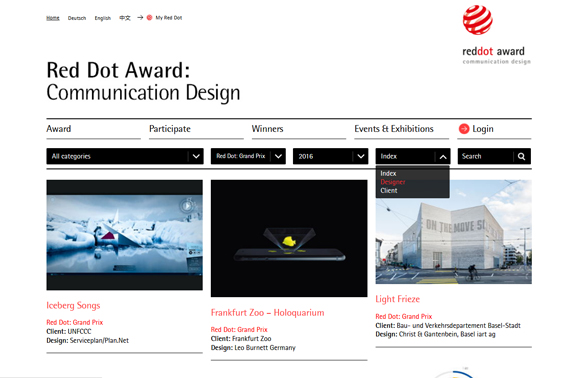Open the Participate menu
Screen dimensions: 567x378
click(170, 129)
